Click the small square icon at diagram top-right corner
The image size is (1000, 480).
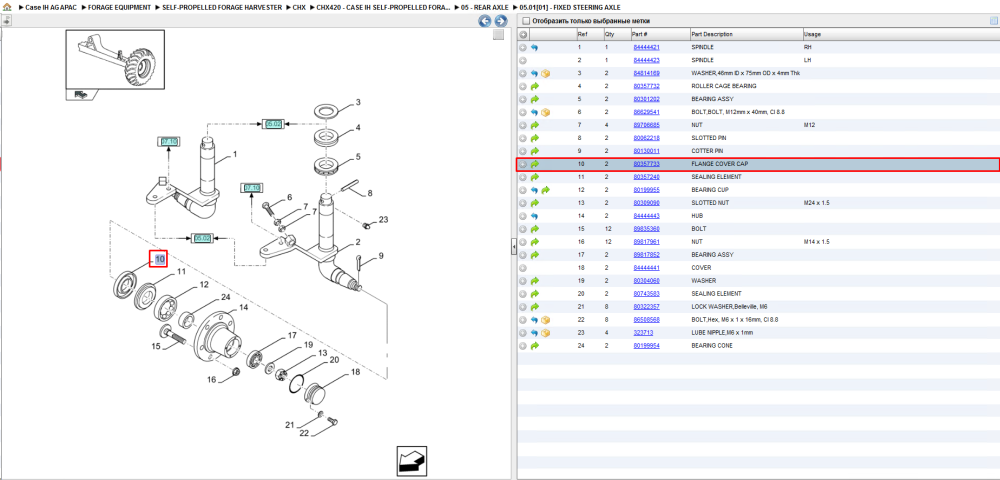[x=499, y=35]
